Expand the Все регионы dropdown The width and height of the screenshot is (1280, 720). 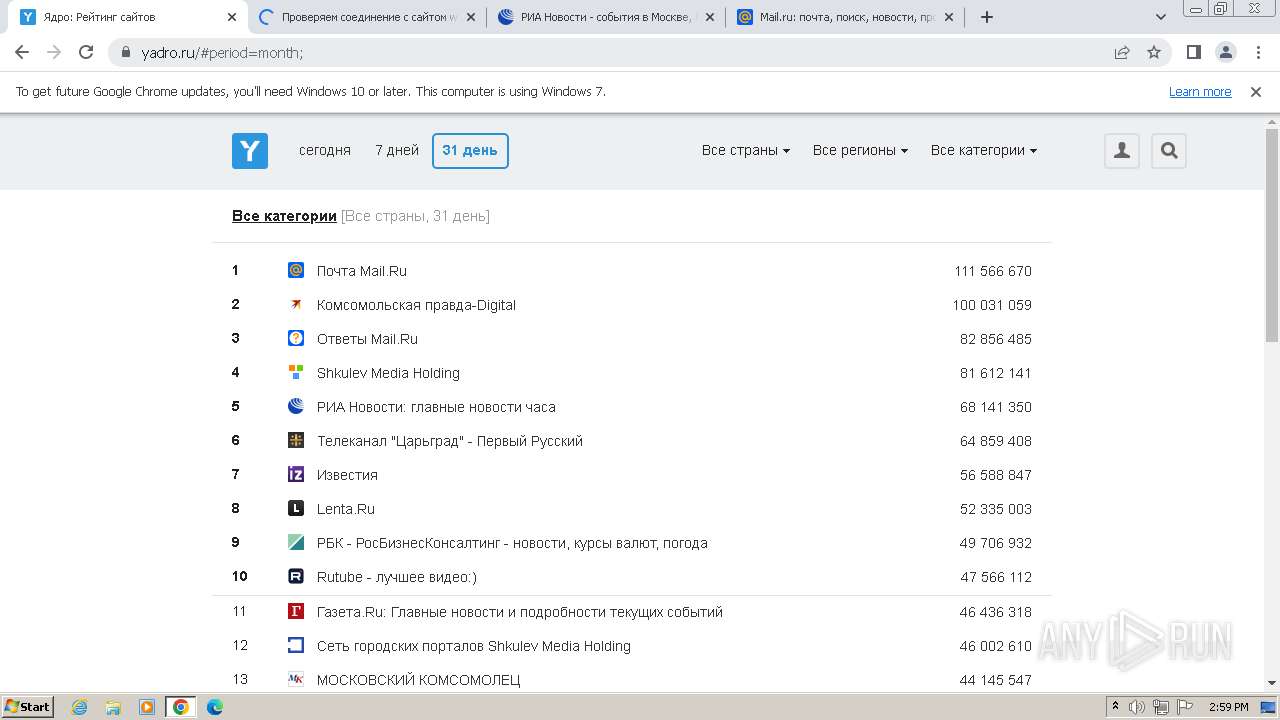[860, 150]
